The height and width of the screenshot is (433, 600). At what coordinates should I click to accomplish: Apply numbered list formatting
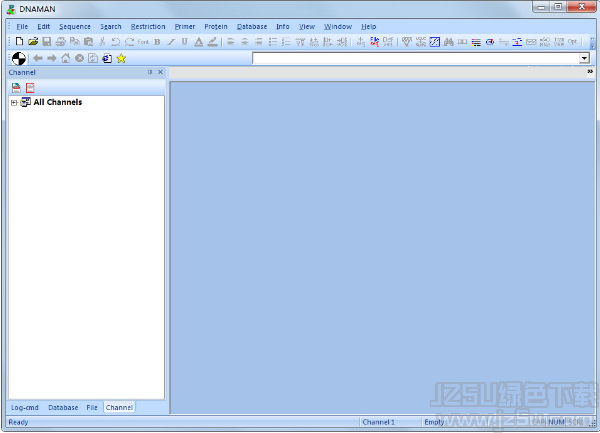[x=286, y=42]
